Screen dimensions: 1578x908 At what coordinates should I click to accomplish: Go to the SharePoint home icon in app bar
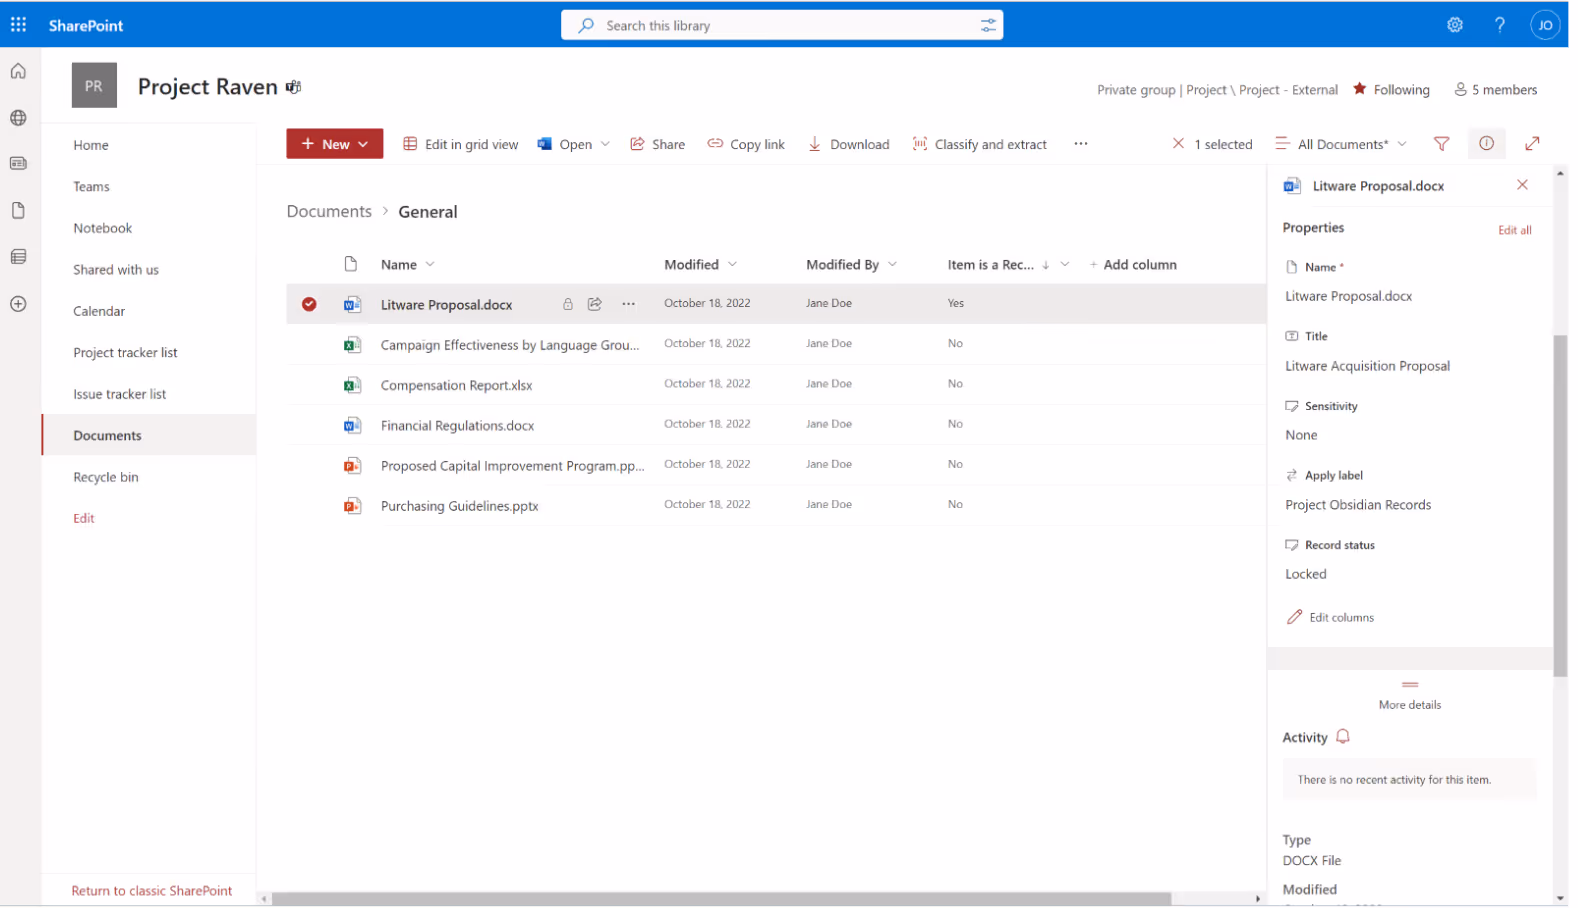coord(18,71)
